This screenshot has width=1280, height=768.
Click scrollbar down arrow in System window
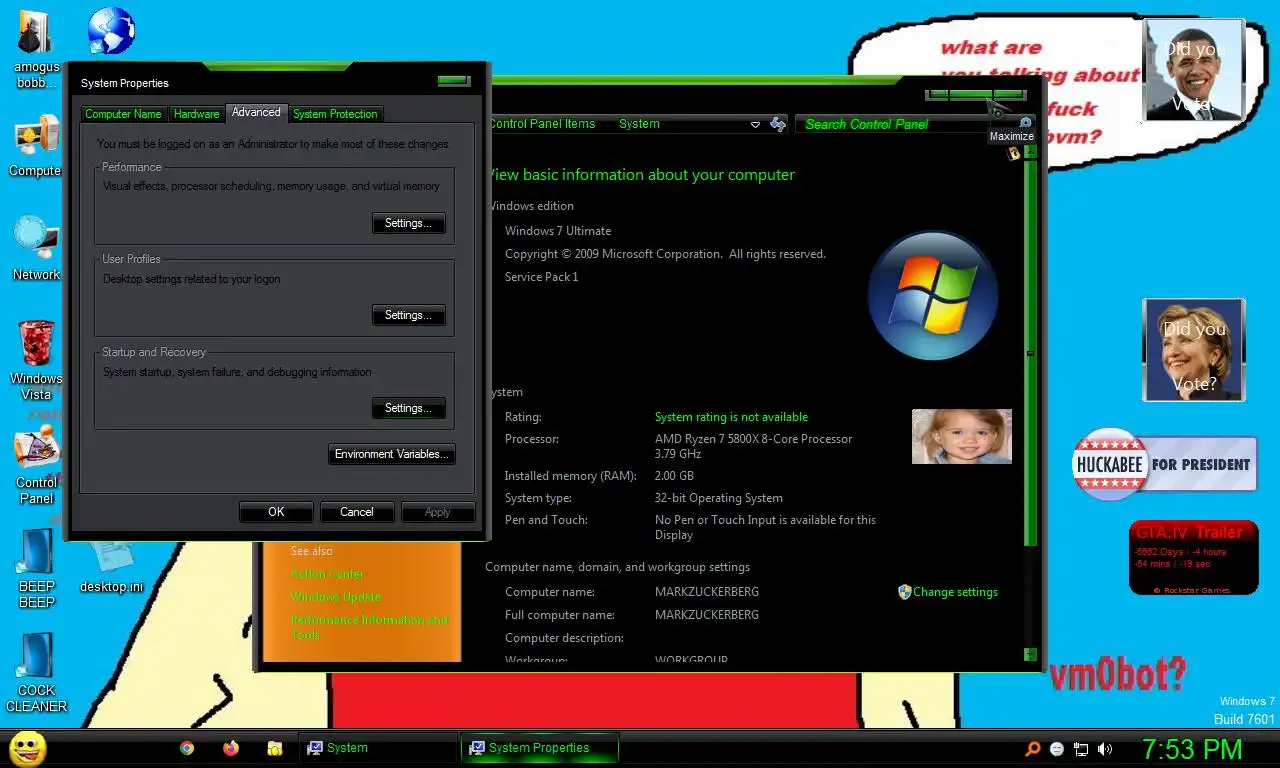(x=1031, y=654)
